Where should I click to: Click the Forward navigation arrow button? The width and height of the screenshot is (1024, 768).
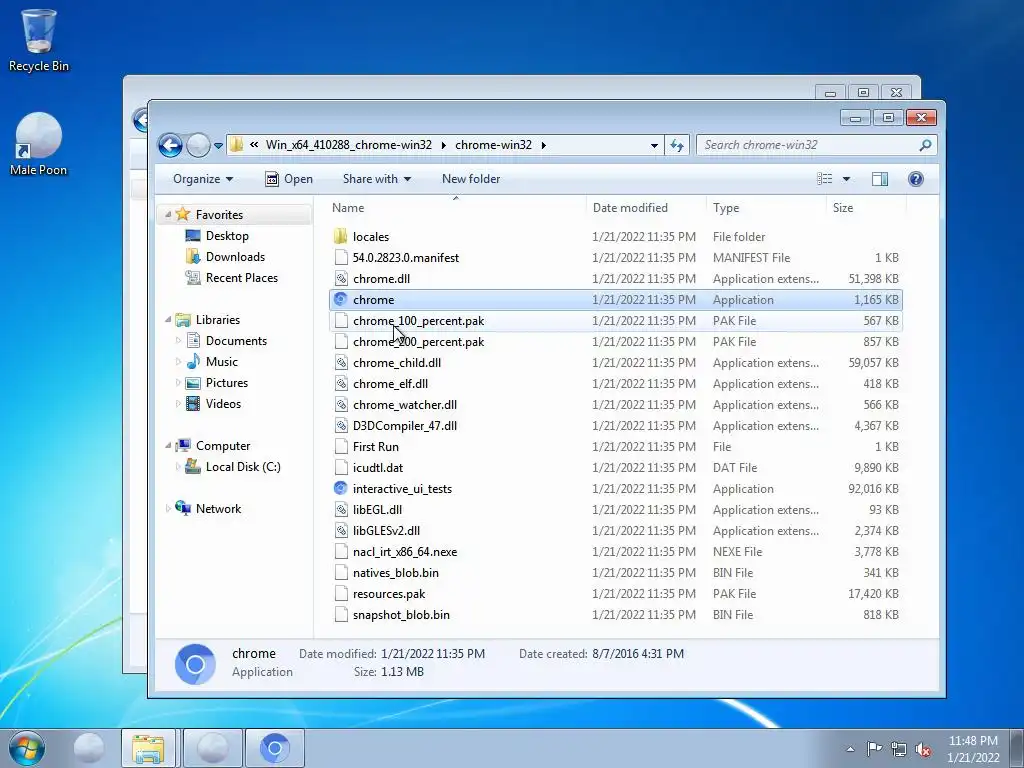[x=198, y=145]
